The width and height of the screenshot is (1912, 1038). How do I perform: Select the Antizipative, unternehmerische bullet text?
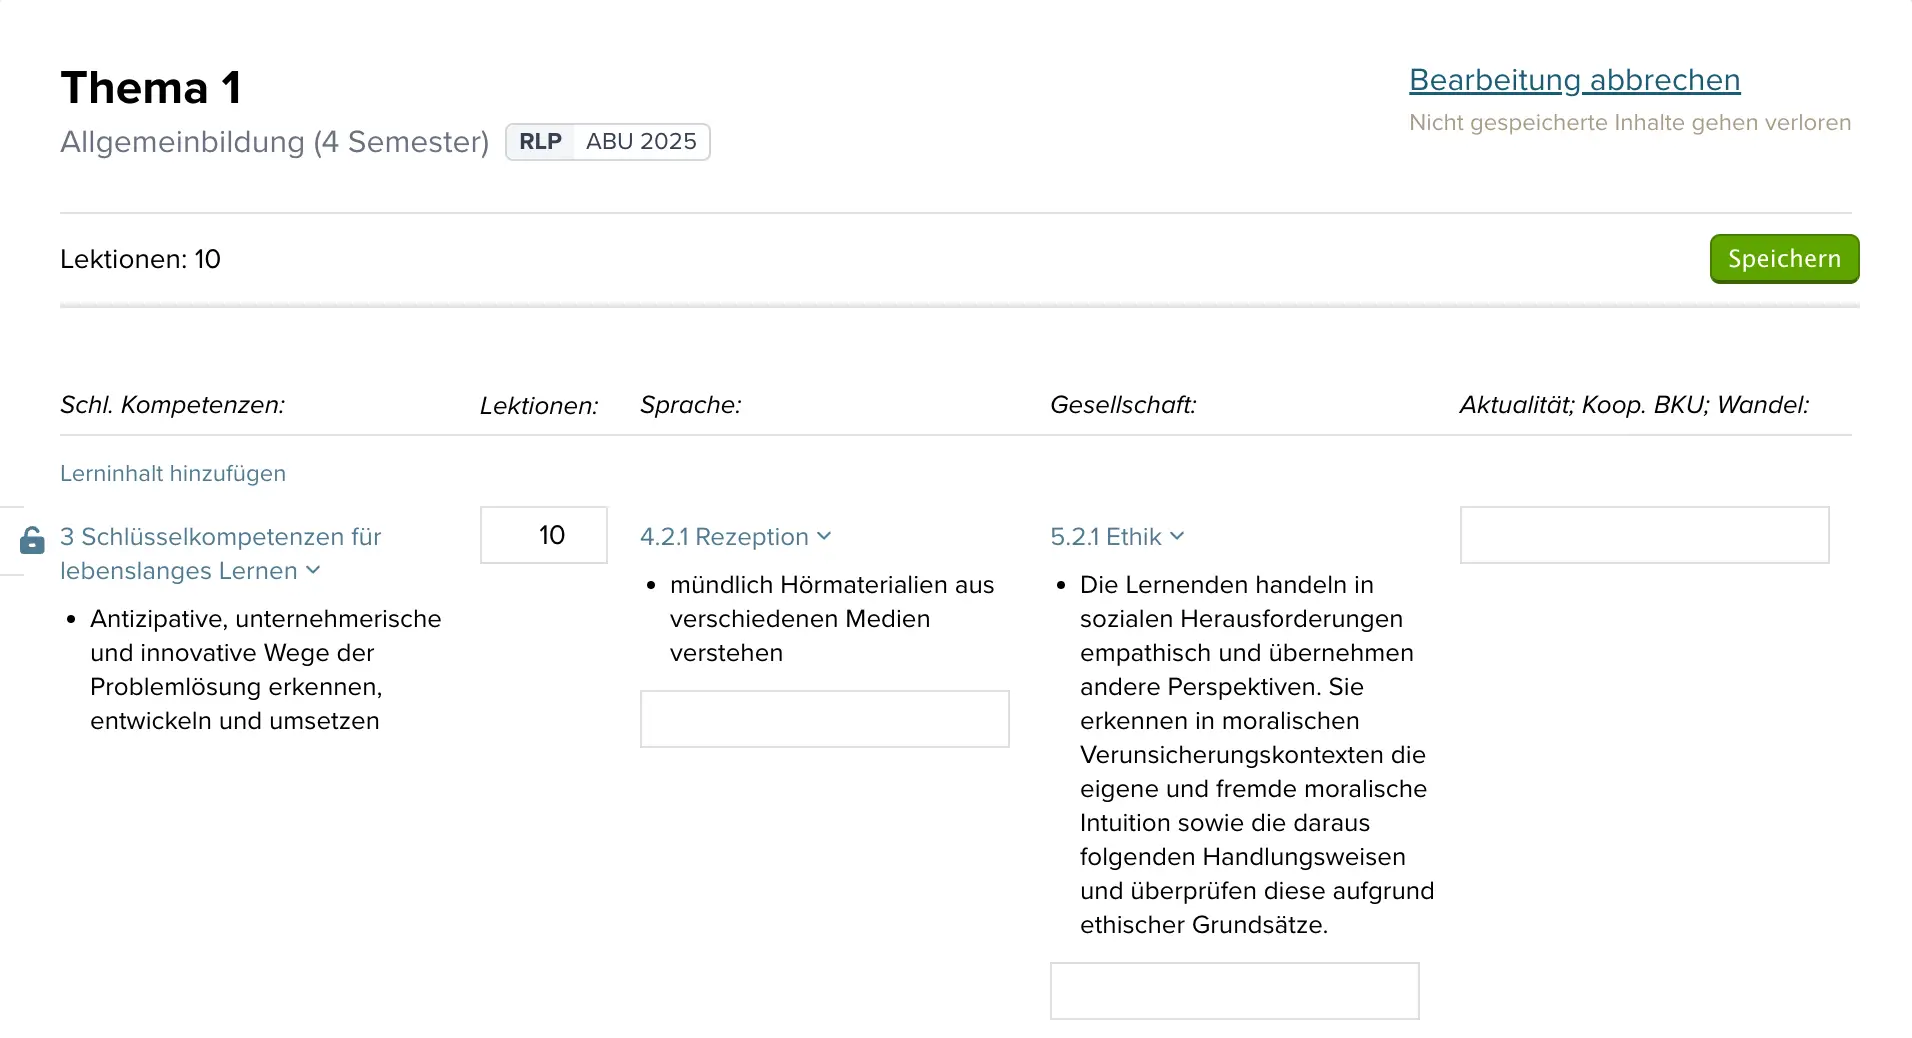click(x=265, y=670)
